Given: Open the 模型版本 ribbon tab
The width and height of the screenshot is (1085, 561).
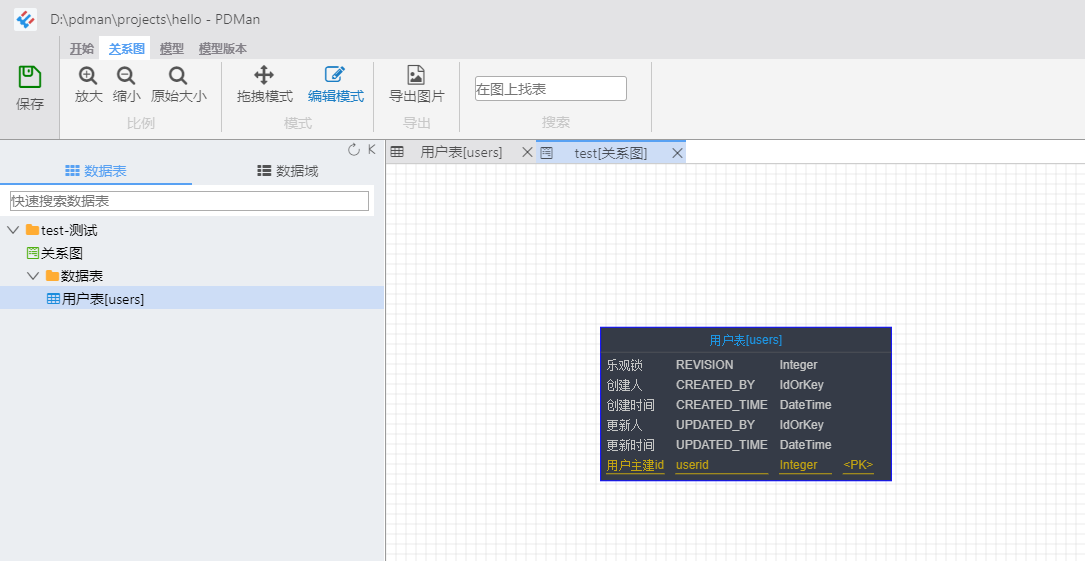Looking at the screenshot, I should 223,48.
